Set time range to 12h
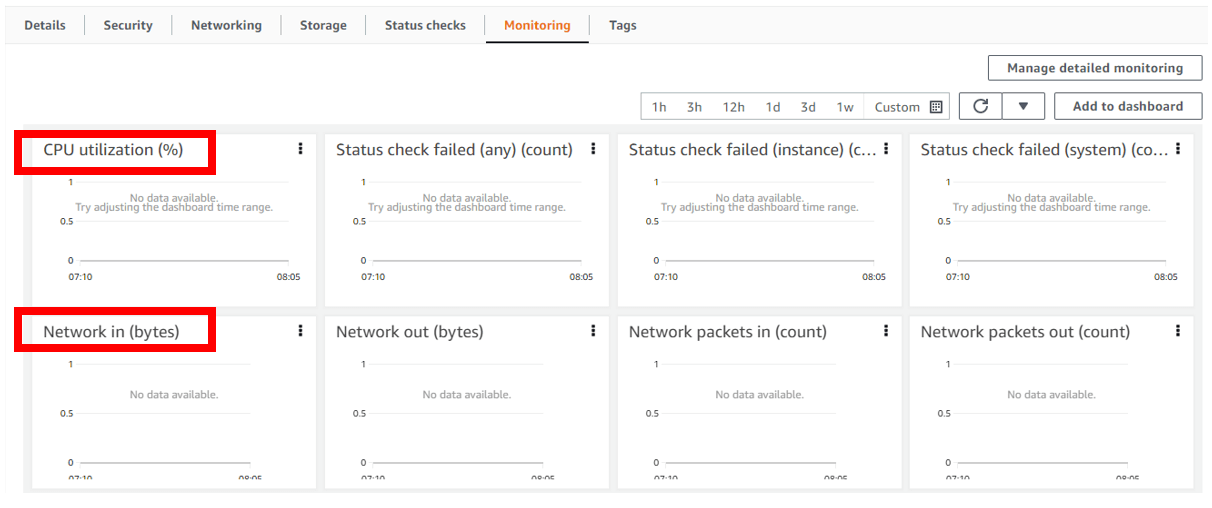 [733, 107]
